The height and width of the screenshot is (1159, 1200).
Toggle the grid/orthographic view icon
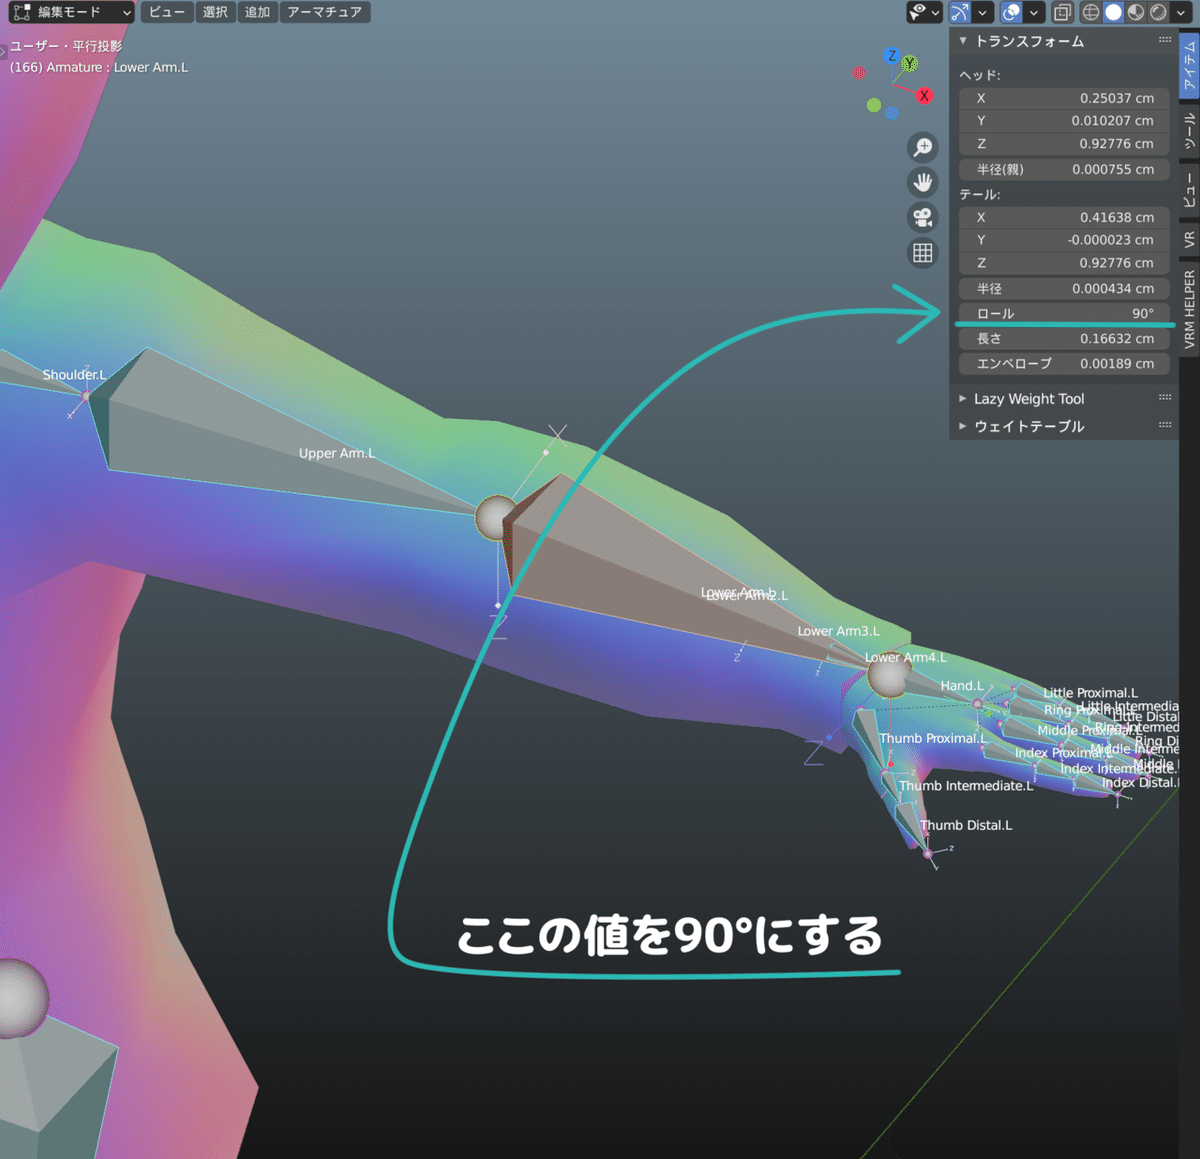point(922,252)
